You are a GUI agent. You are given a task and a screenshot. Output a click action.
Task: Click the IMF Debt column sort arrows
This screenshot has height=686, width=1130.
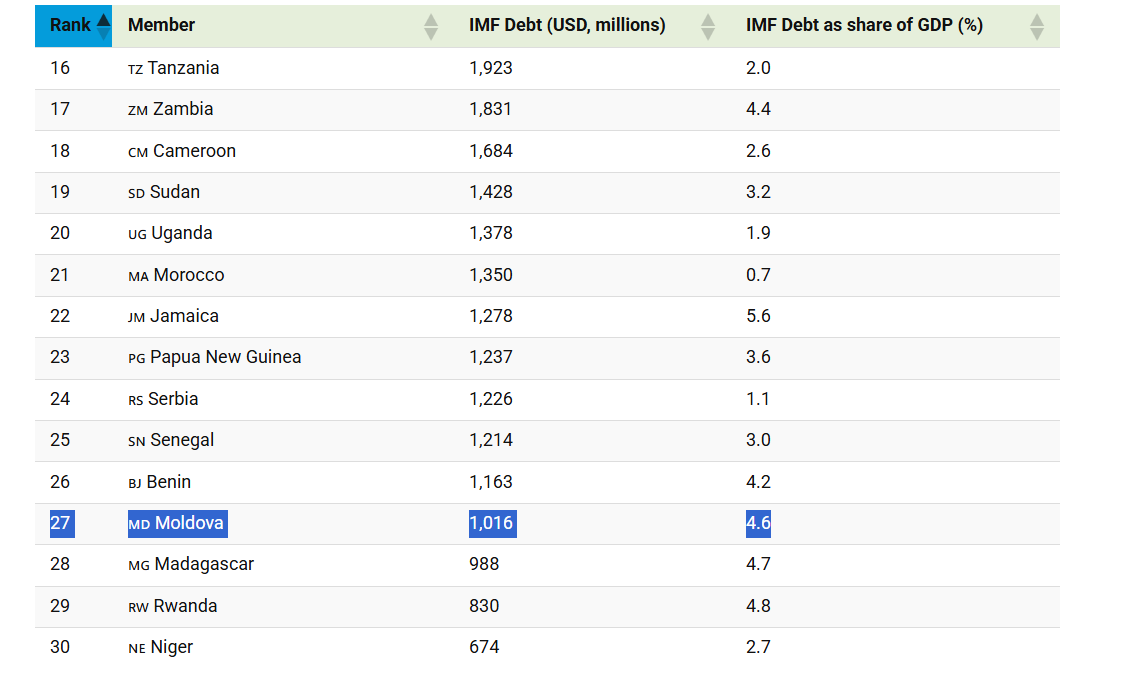click(708, 27)
